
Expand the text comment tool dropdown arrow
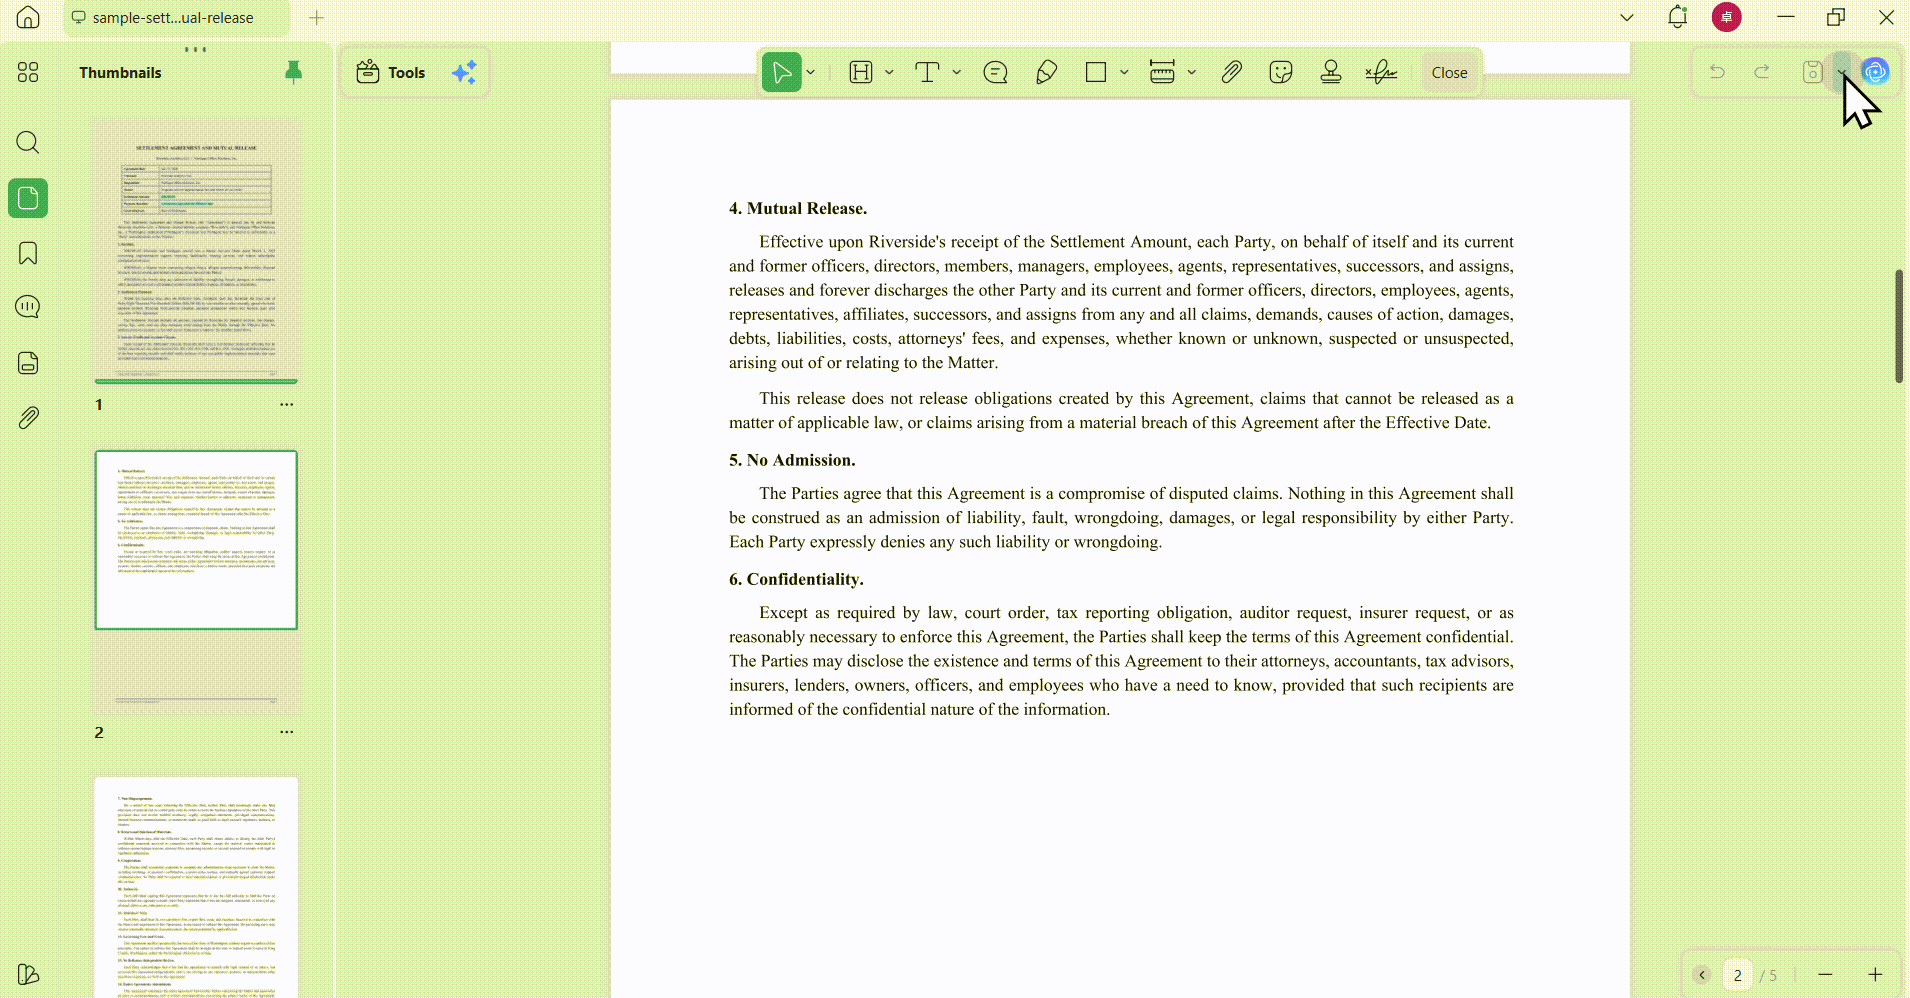point(957,72)
